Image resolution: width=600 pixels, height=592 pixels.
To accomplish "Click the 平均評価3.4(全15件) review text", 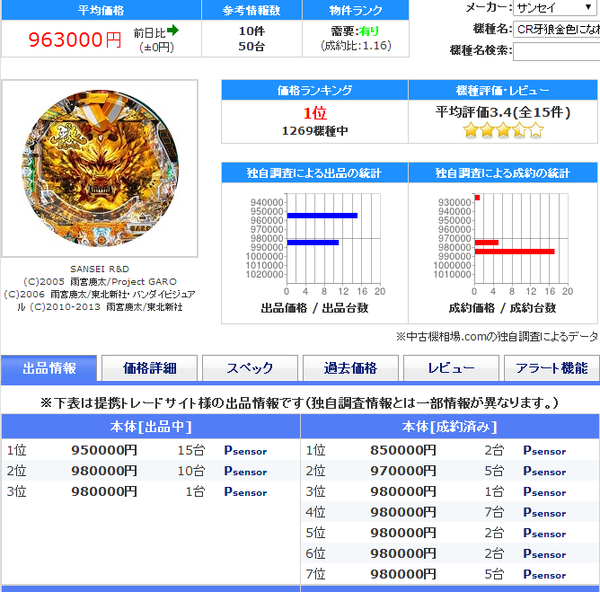I will pyautogui.click(x=503, y=113).
